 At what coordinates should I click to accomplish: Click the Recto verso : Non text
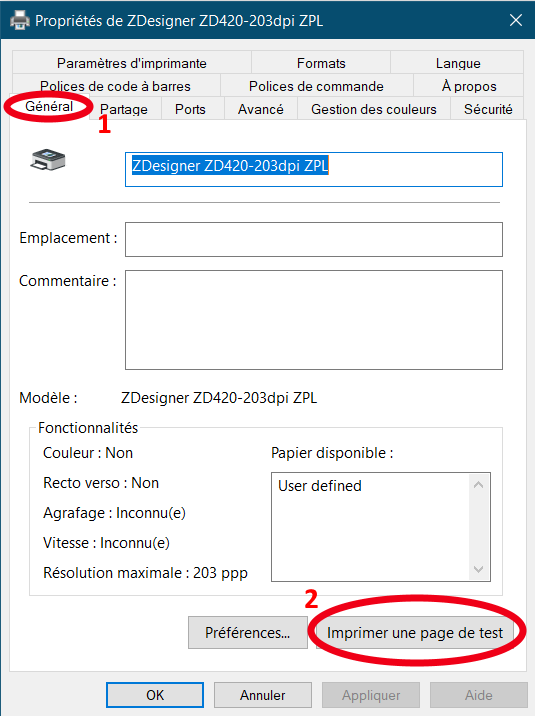coord(101,483)
